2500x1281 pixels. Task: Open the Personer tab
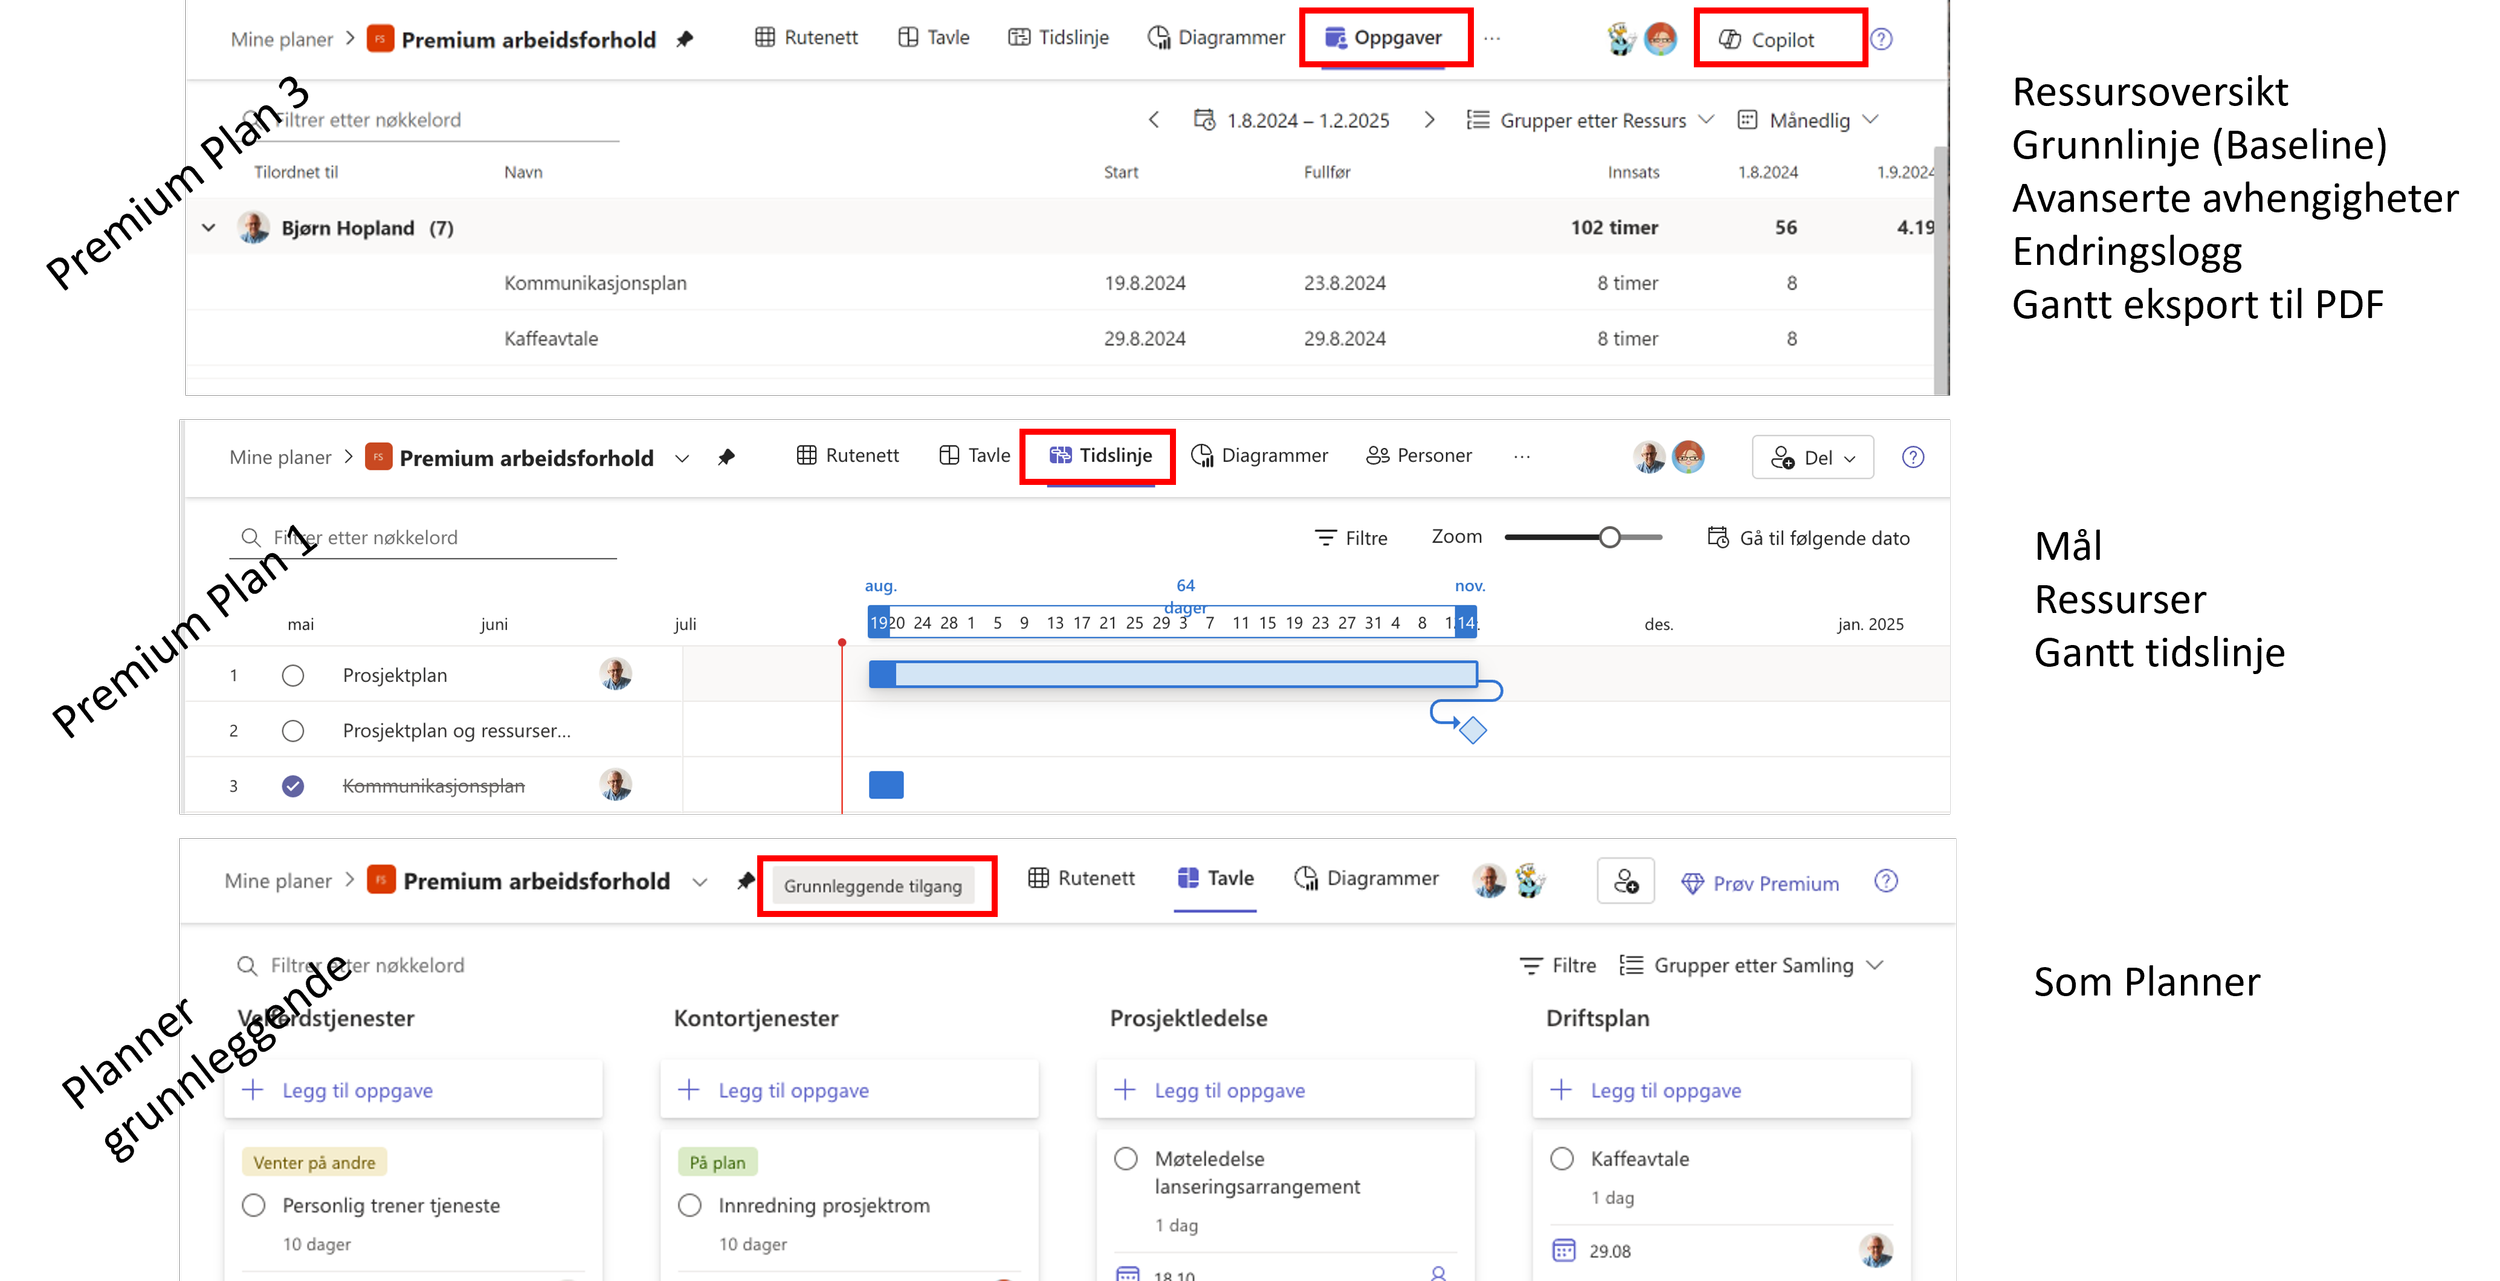pyautogui.click(x=1419, y=456)
